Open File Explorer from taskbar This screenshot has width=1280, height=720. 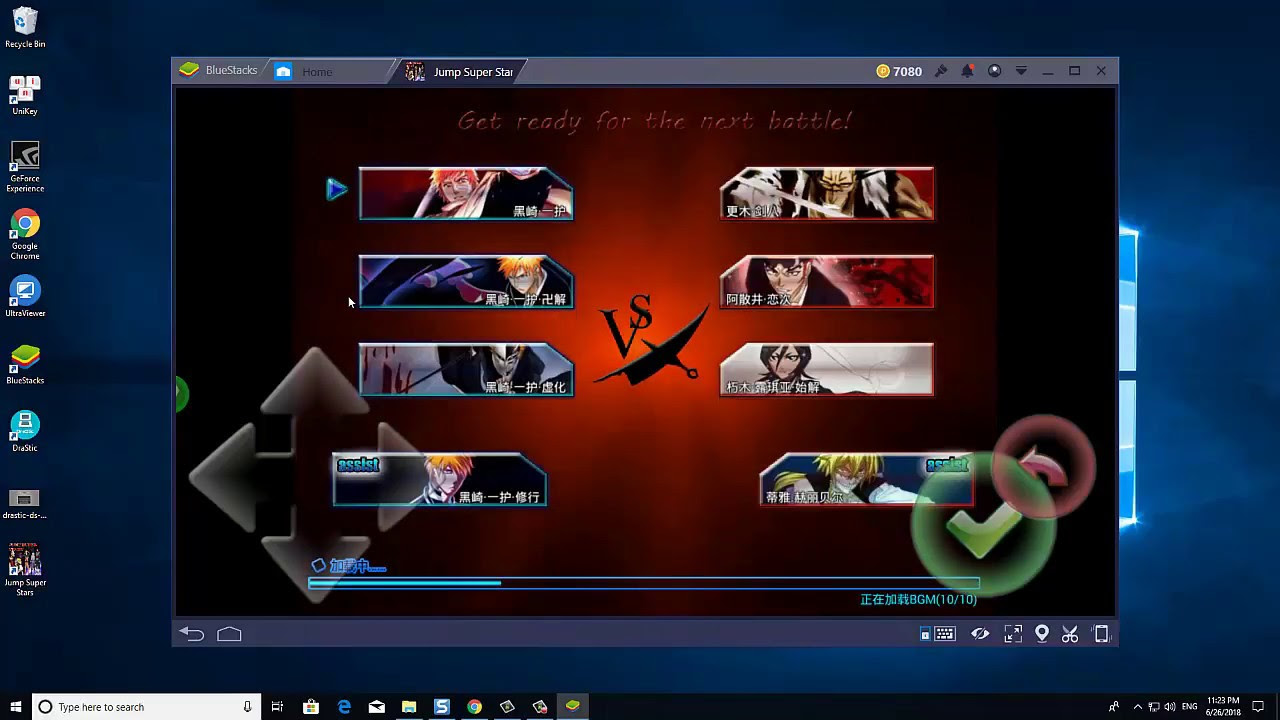click(409, 707)
